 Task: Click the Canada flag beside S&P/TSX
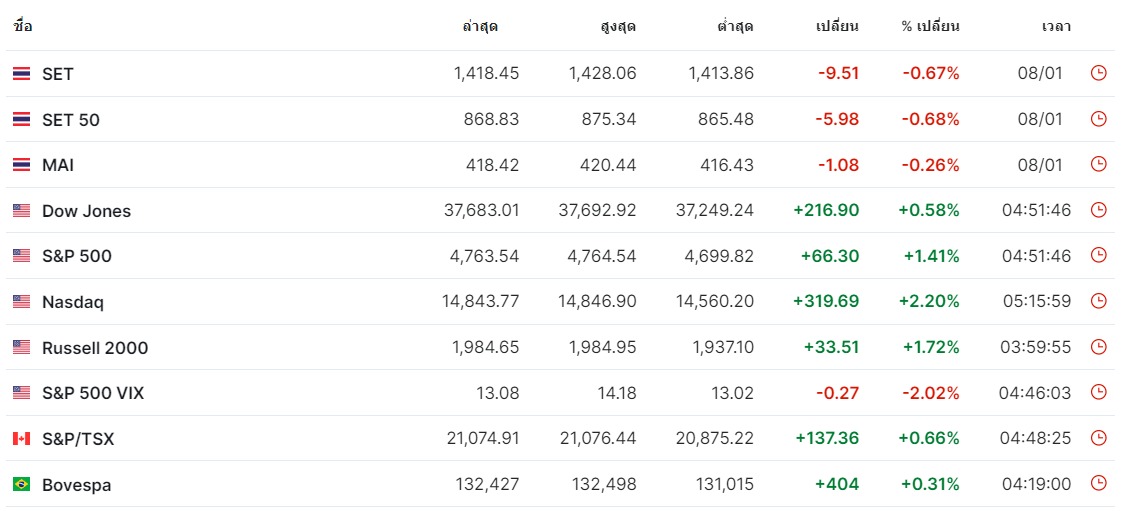21,439
